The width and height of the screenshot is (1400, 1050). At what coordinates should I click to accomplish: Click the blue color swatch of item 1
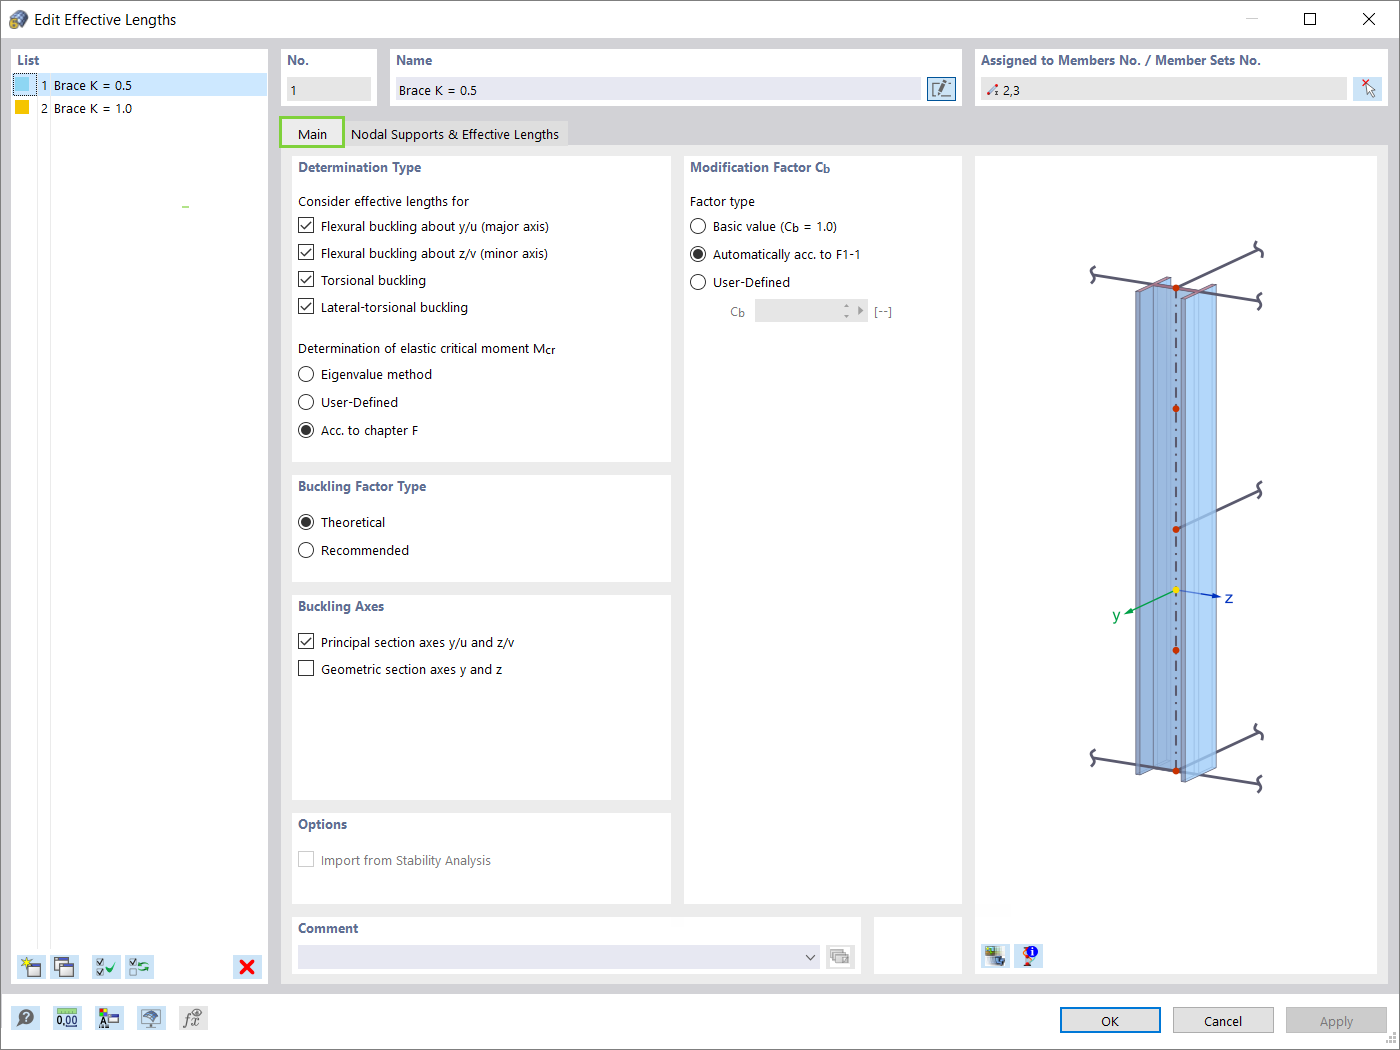(24, 85)
